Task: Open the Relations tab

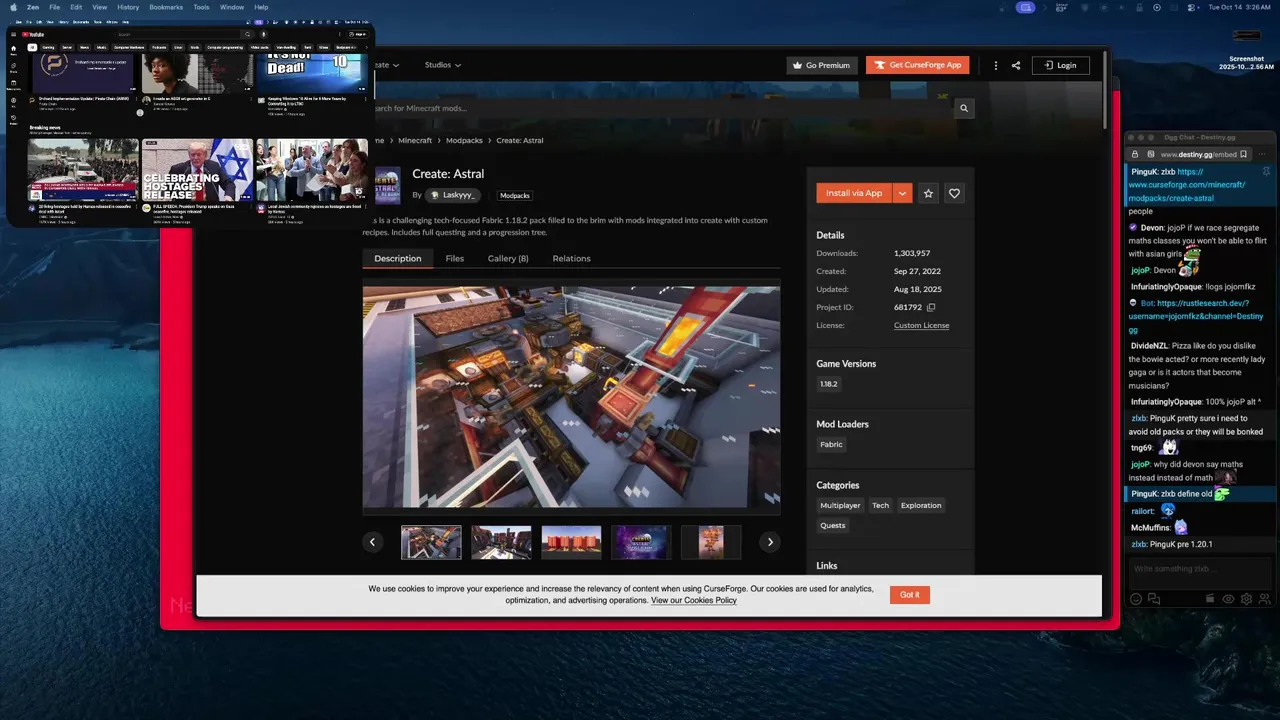Action: pyautogui.click(x=571, y=258)
